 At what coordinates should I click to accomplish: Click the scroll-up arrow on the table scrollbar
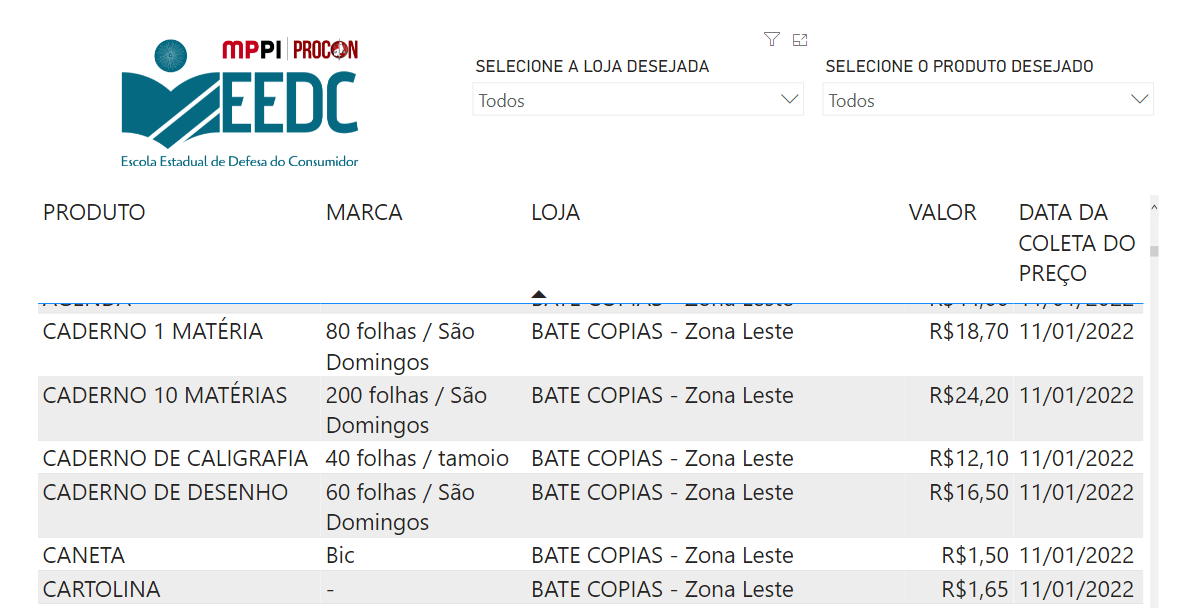point(1154,208)
